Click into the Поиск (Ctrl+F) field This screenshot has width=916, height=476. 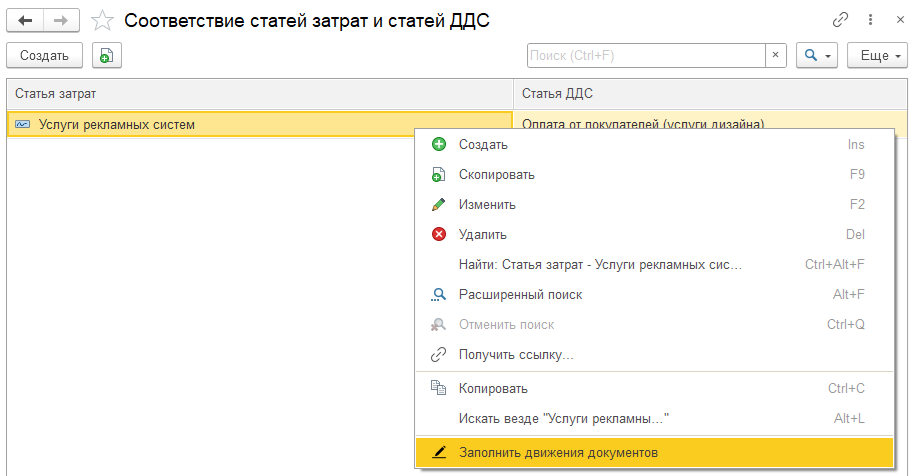(x=646, y=55)
